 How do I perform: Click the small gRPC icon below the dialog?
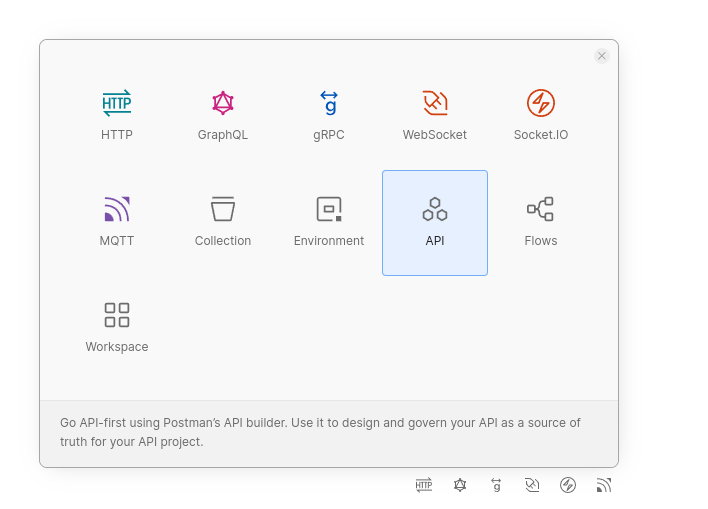(496, 485)
